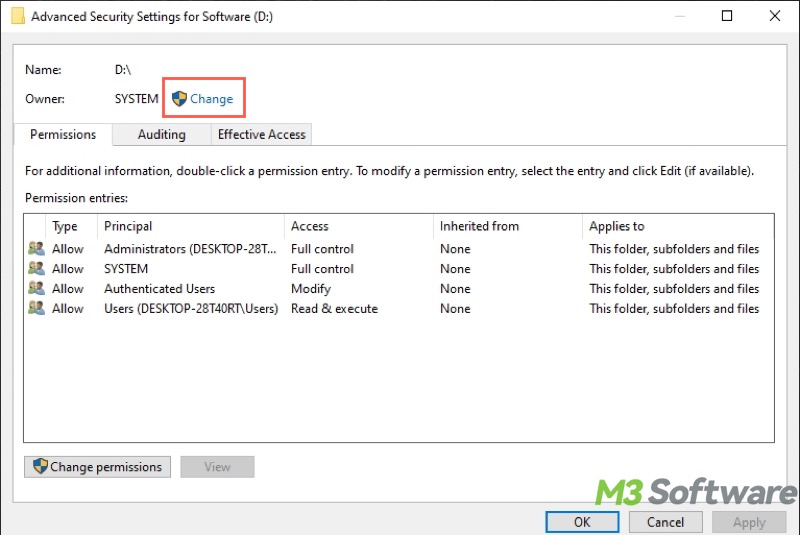The image size is (800, 535).
Task: Click the Read & execute access value
Action: point(334,309)
